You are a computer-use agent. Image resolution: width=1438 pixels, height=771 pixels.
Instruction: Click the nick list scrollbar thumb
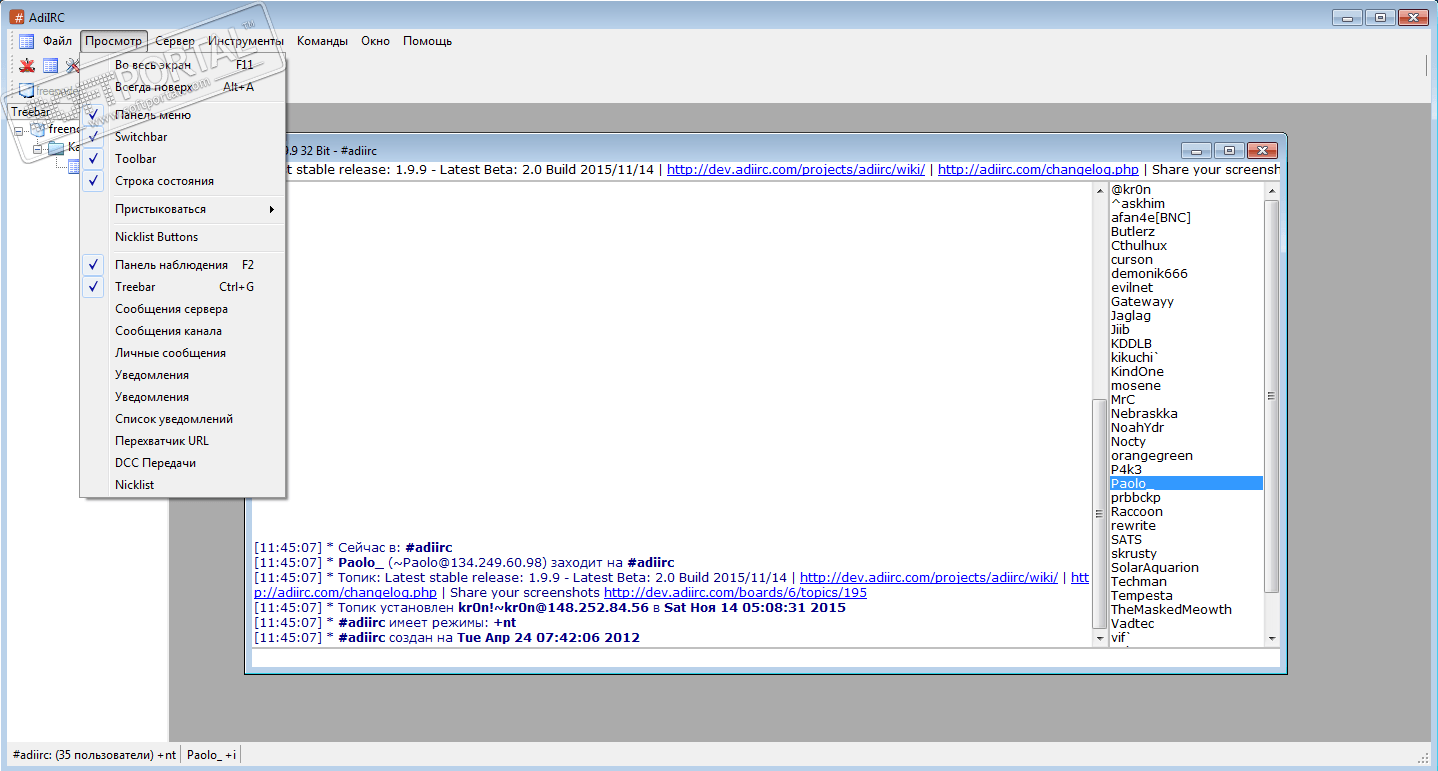[x=1272, y=395]
